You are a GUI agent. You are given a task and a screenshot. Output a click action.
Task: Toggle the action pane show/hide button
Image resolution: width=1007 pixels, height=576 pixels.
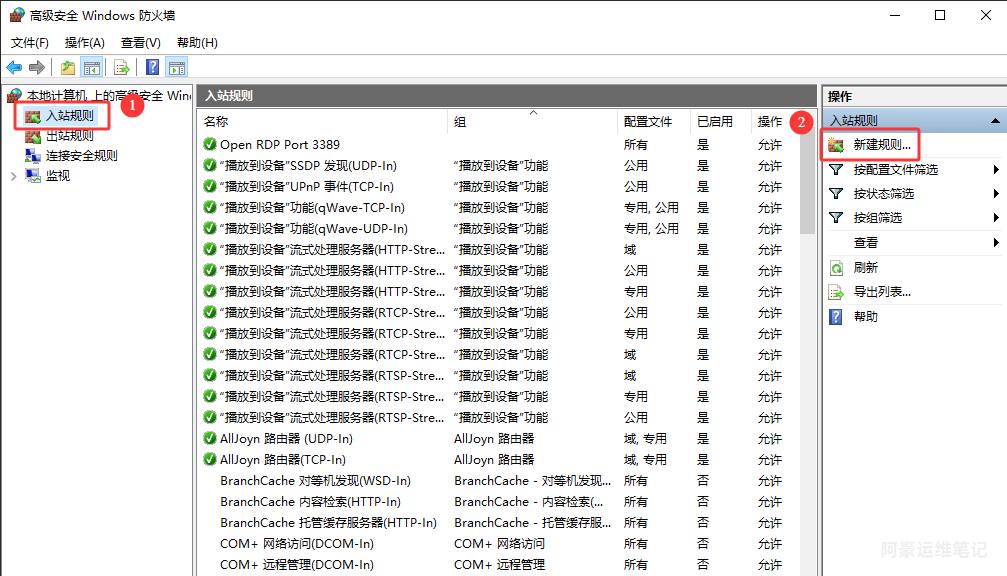point(177,67)
